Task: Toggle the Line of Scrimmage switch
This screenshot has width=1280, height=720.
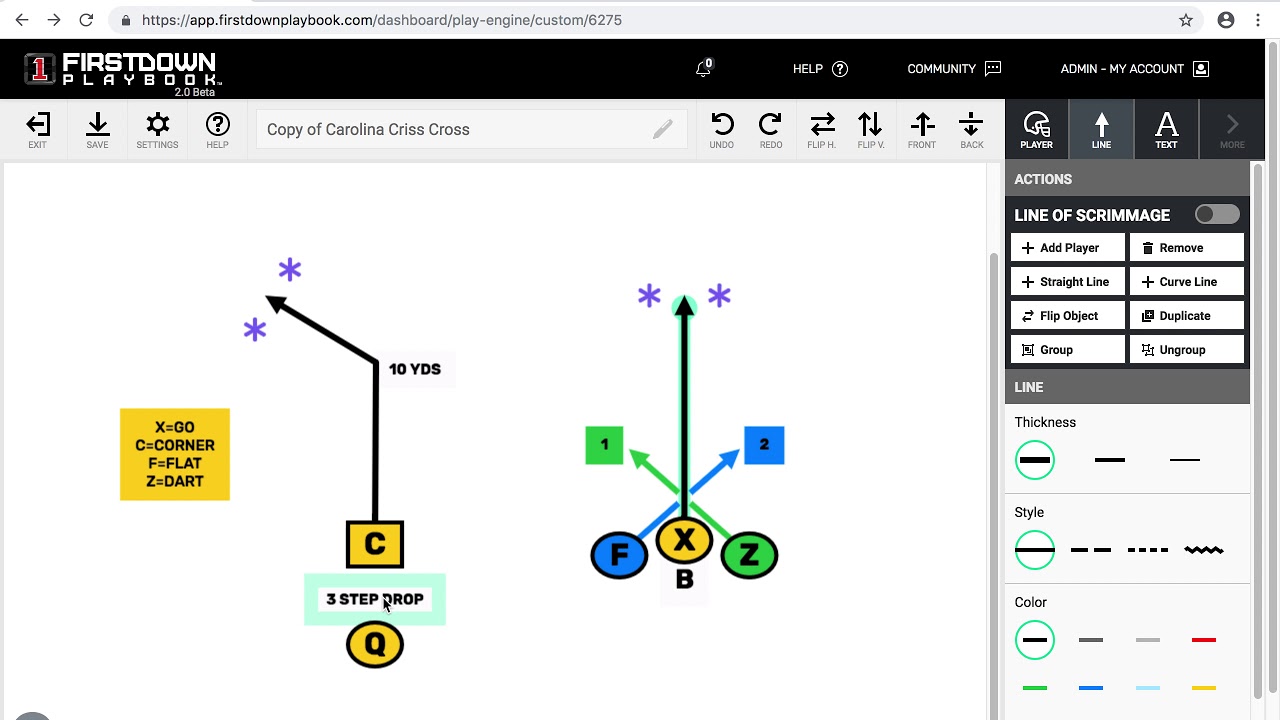Action: (x=1217, y=215)
